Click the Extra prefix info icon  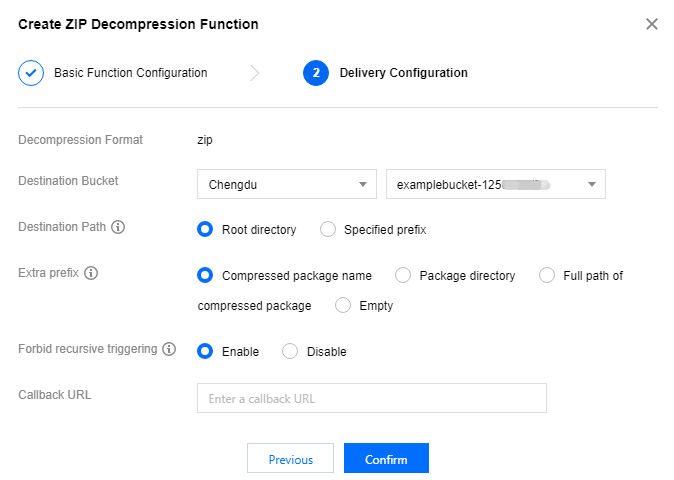point(91,272)
